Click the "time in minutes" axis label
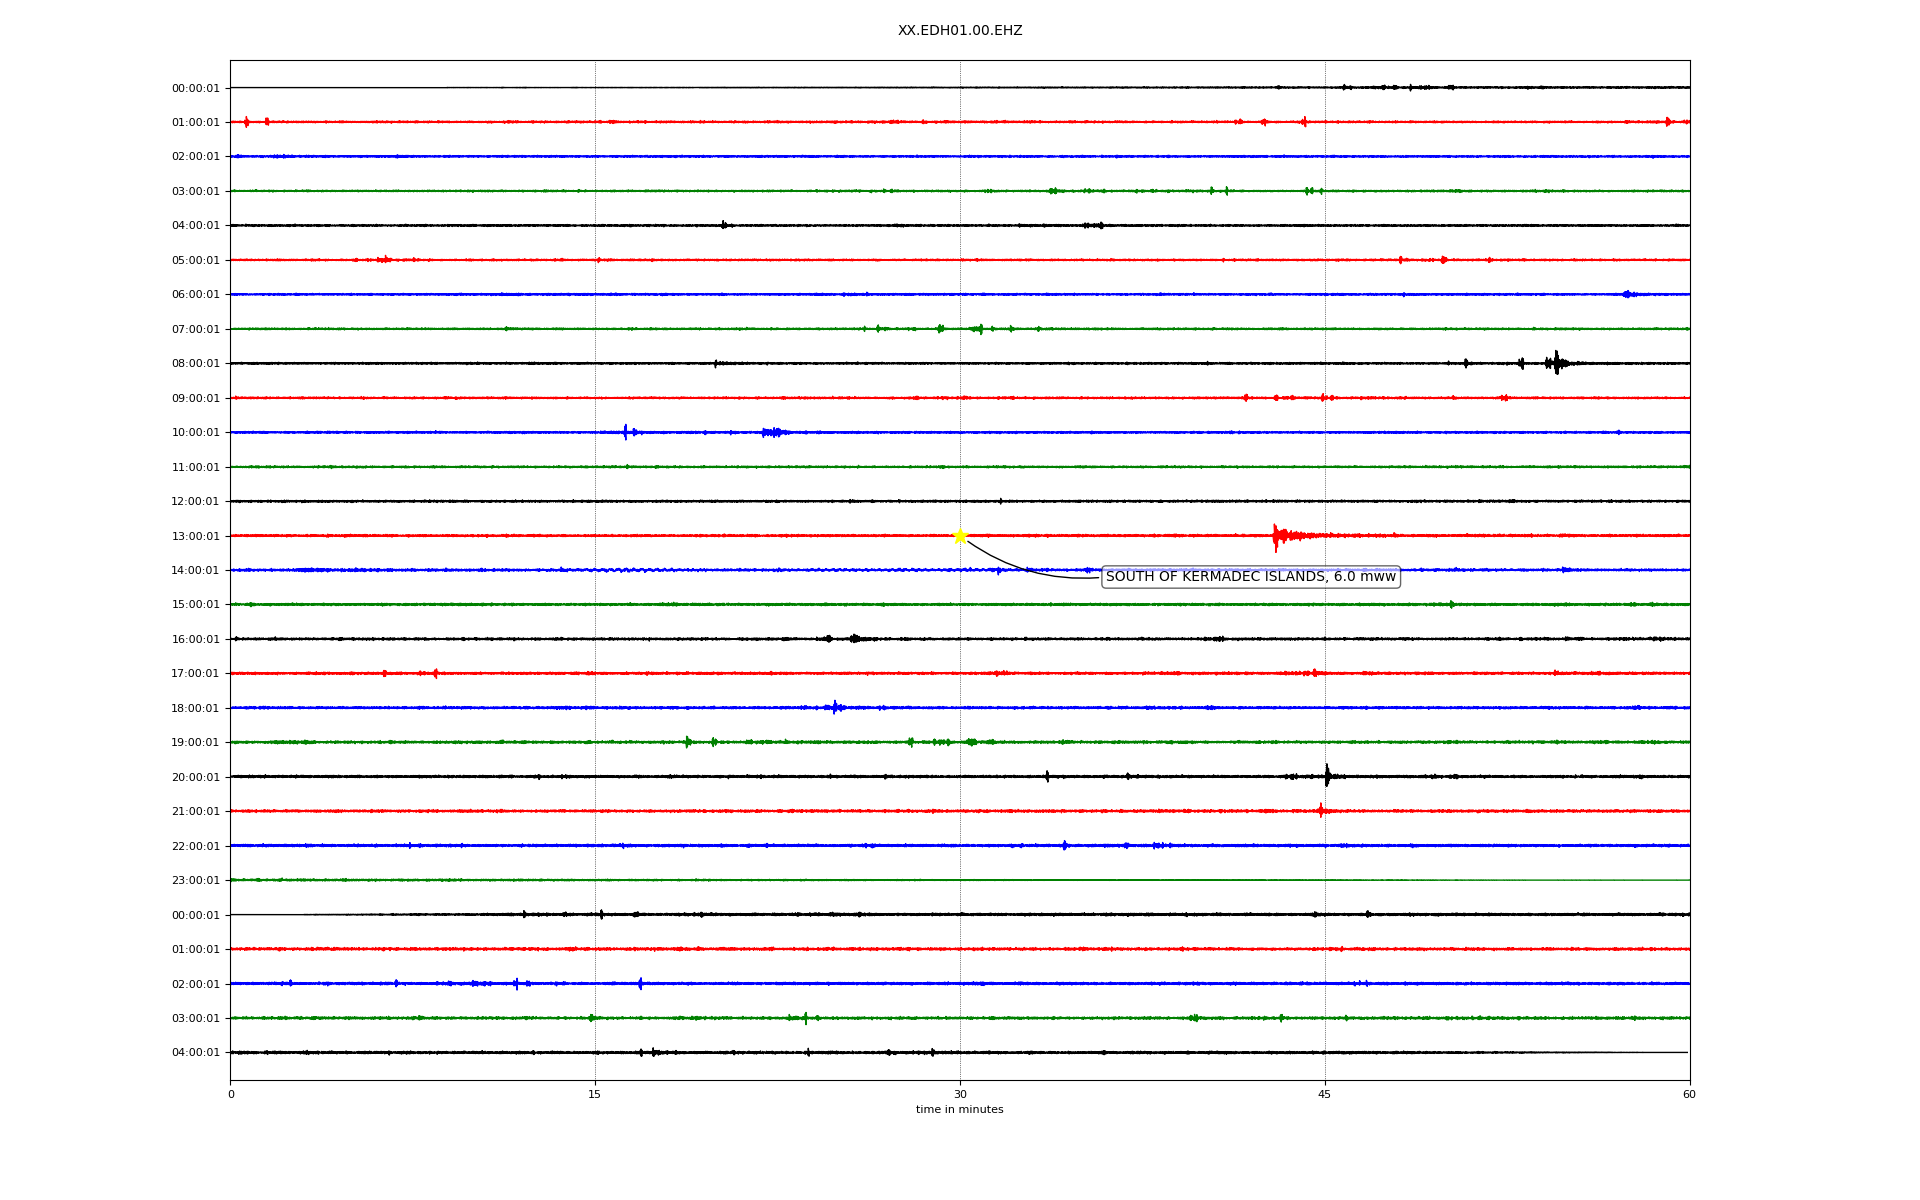The width and height of the screenshot is (1920, 1200). (959, 1110)
